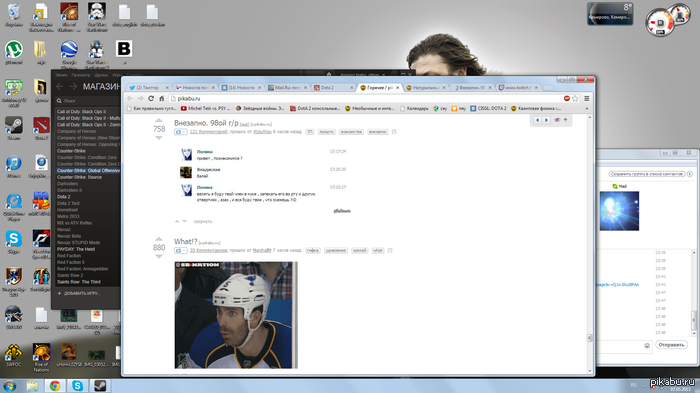Open QuickTime Player desktop shortcut
Screen dimensions: 700x393
pos(14,206)
